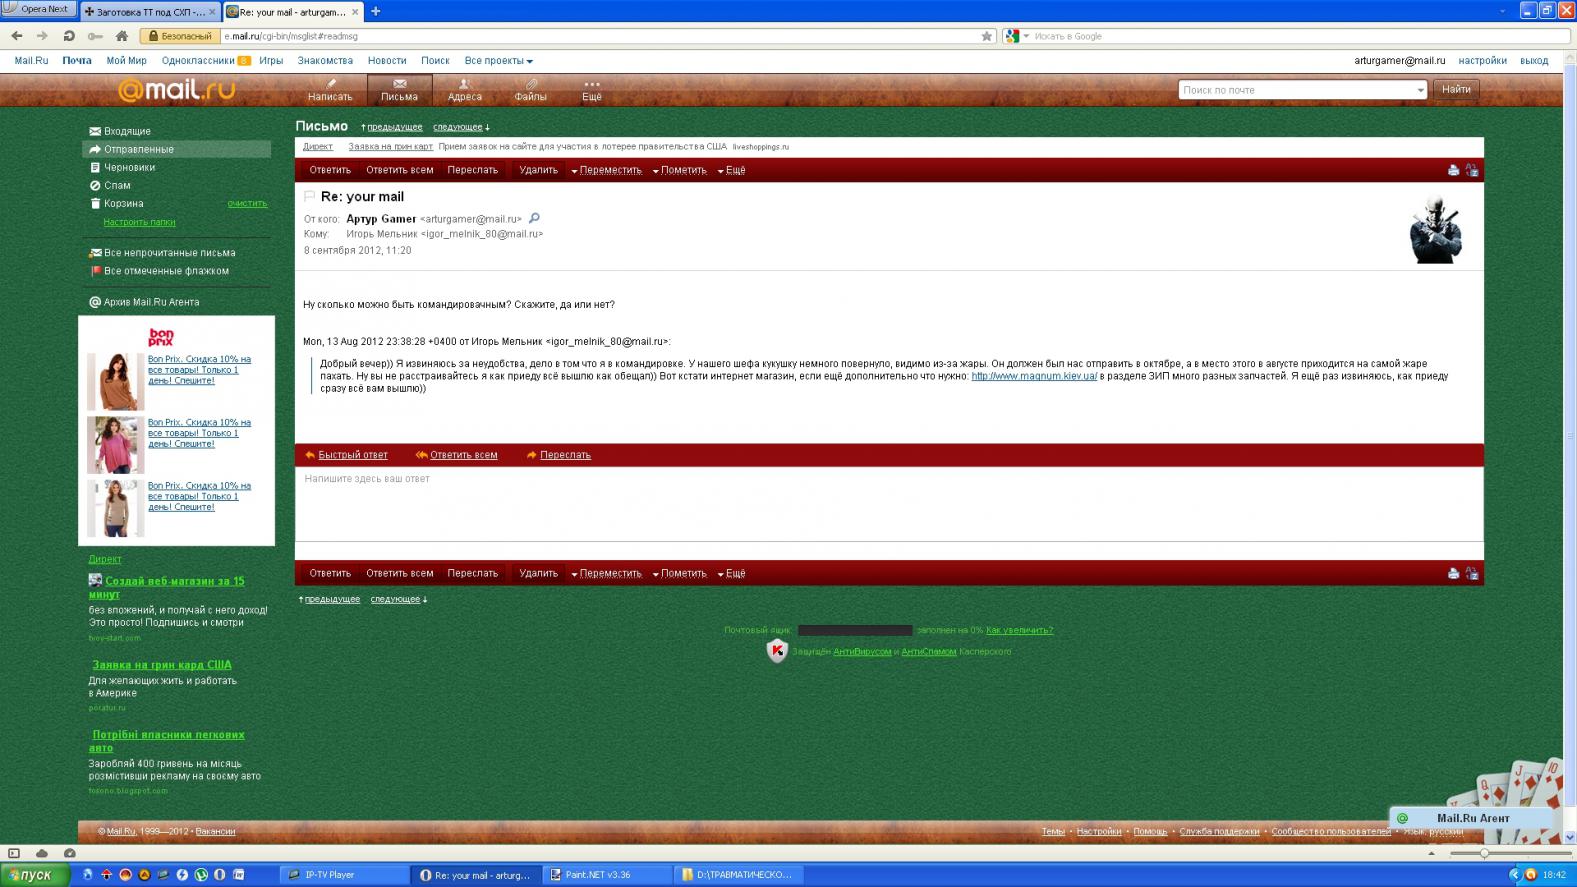Open the Opera panel toggle in status bar
The width and height of the screenshot is (1577, 887).
(x=14, y=853)
